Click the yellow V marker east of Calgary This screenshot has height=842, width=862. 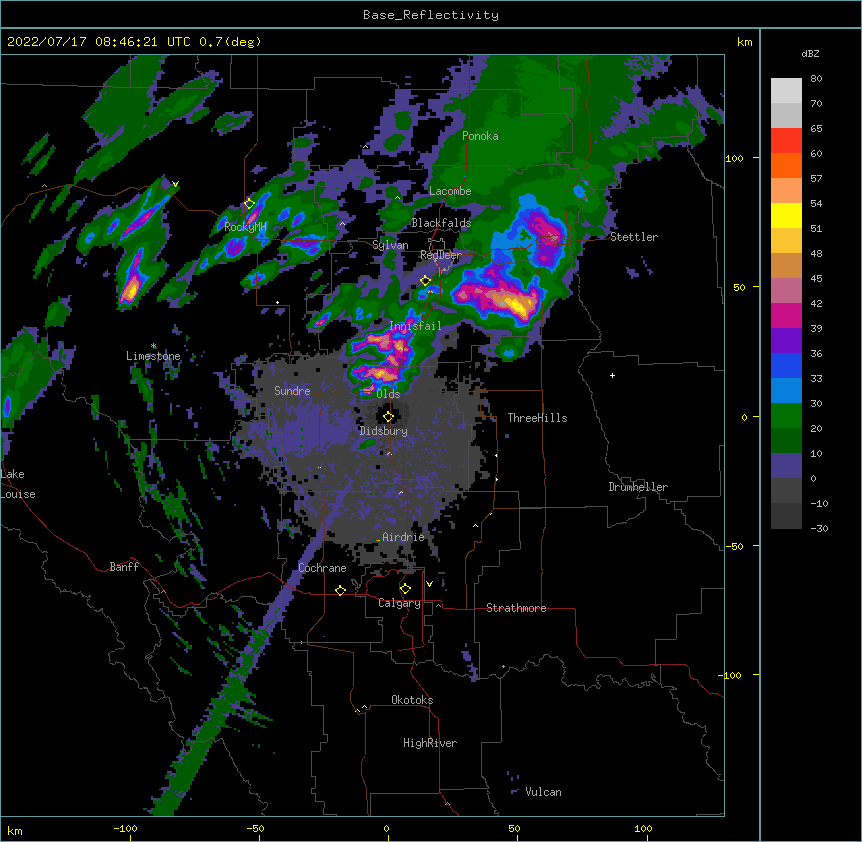[429, 584]
